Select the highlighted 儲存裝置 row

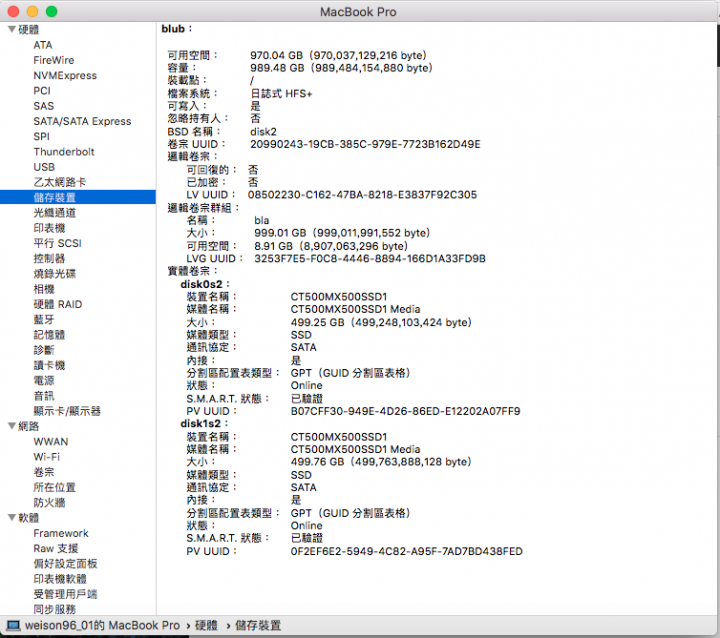point(78,198)
